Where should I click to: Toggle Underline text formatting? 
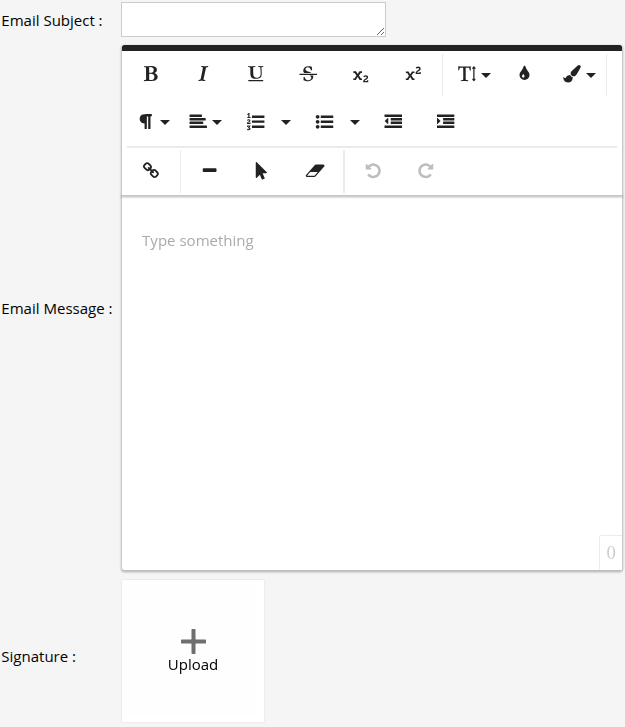coord(256,74)
